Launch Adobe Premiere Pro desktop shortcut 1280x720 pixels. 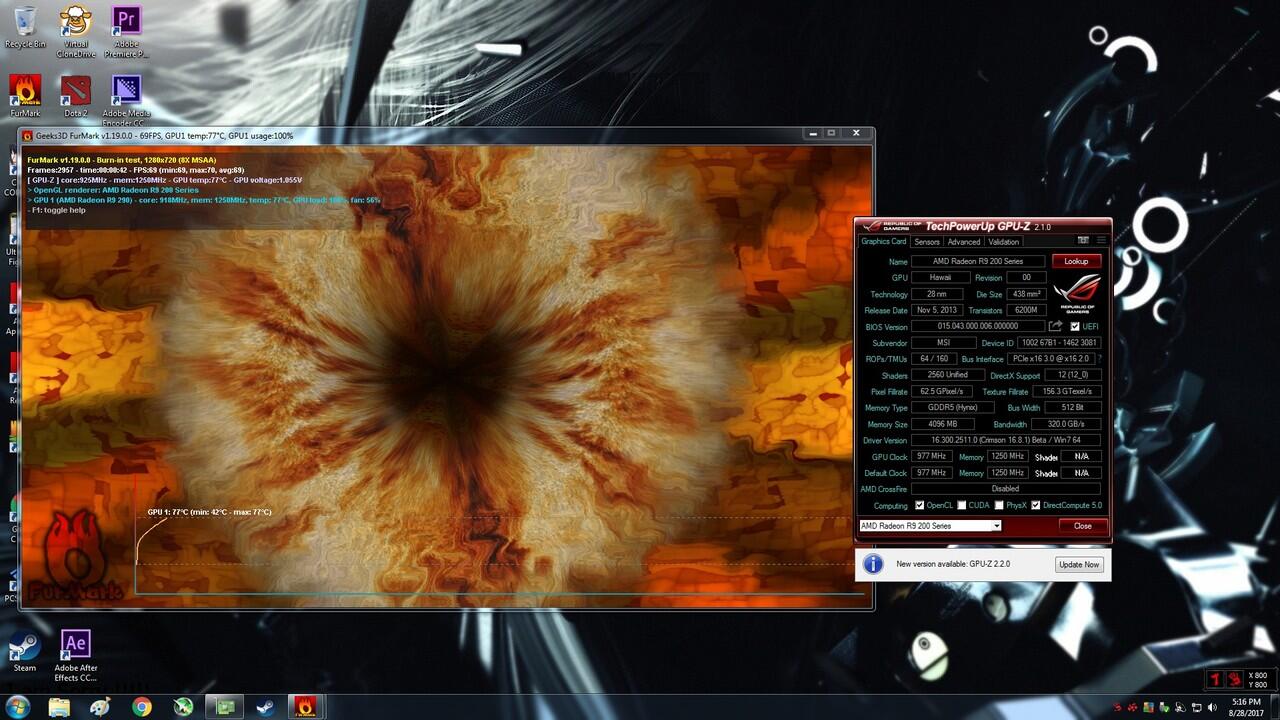126,32
